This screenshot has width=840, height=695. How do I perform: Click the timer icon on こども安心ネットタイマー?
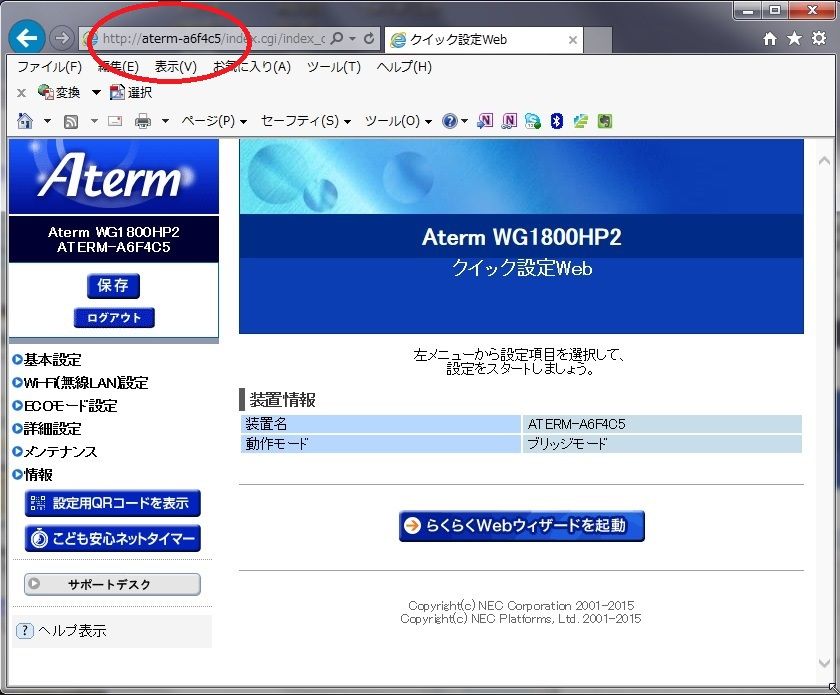39,538
